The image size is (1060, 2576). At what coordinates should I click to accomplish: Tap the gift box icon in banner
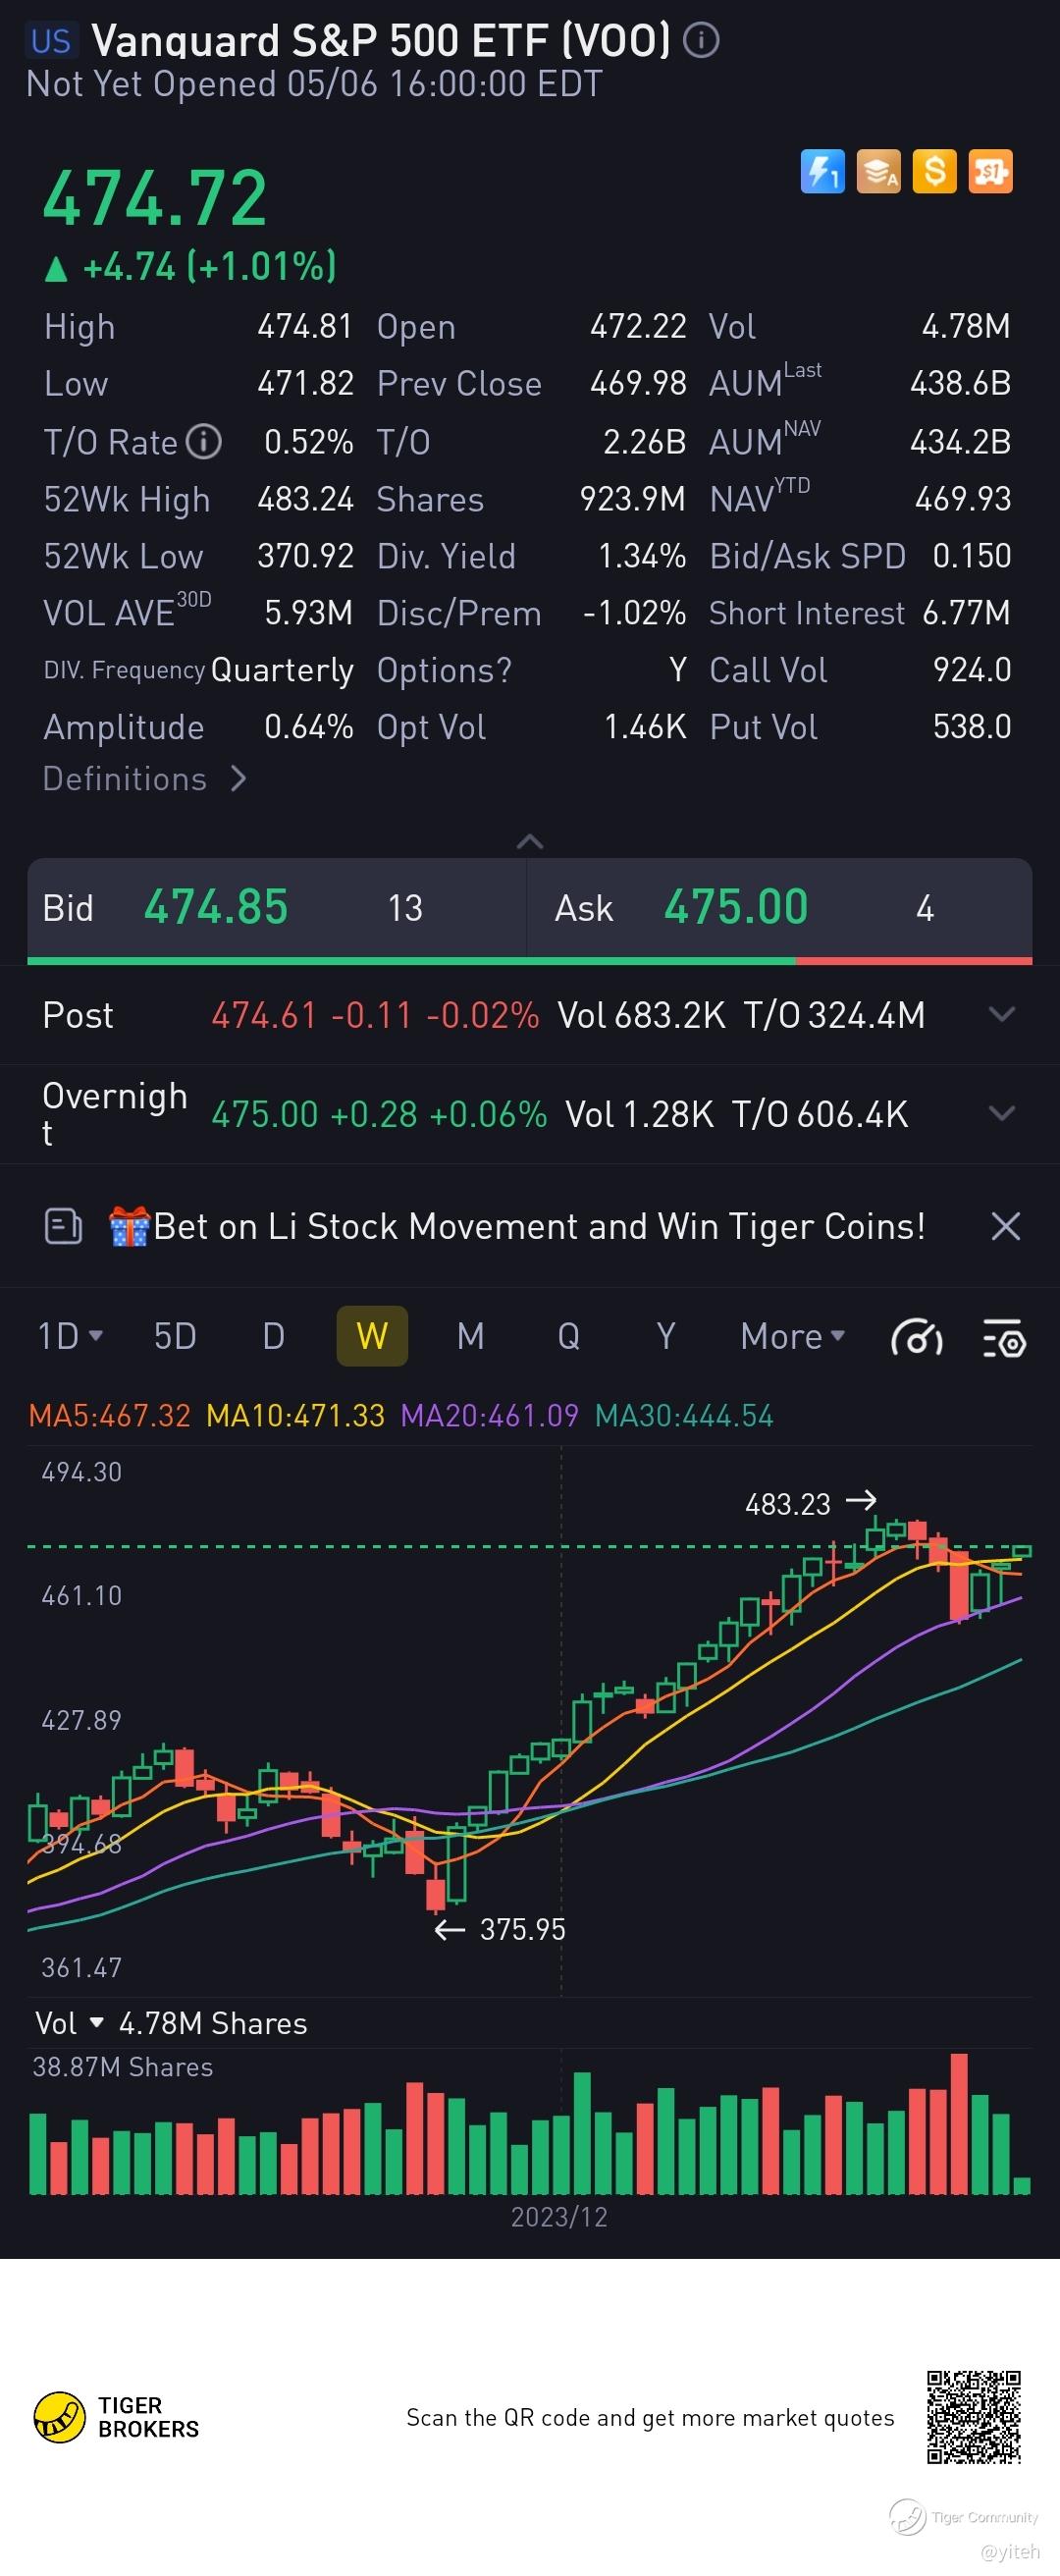pyautogui.click(x=129, y=1226)
